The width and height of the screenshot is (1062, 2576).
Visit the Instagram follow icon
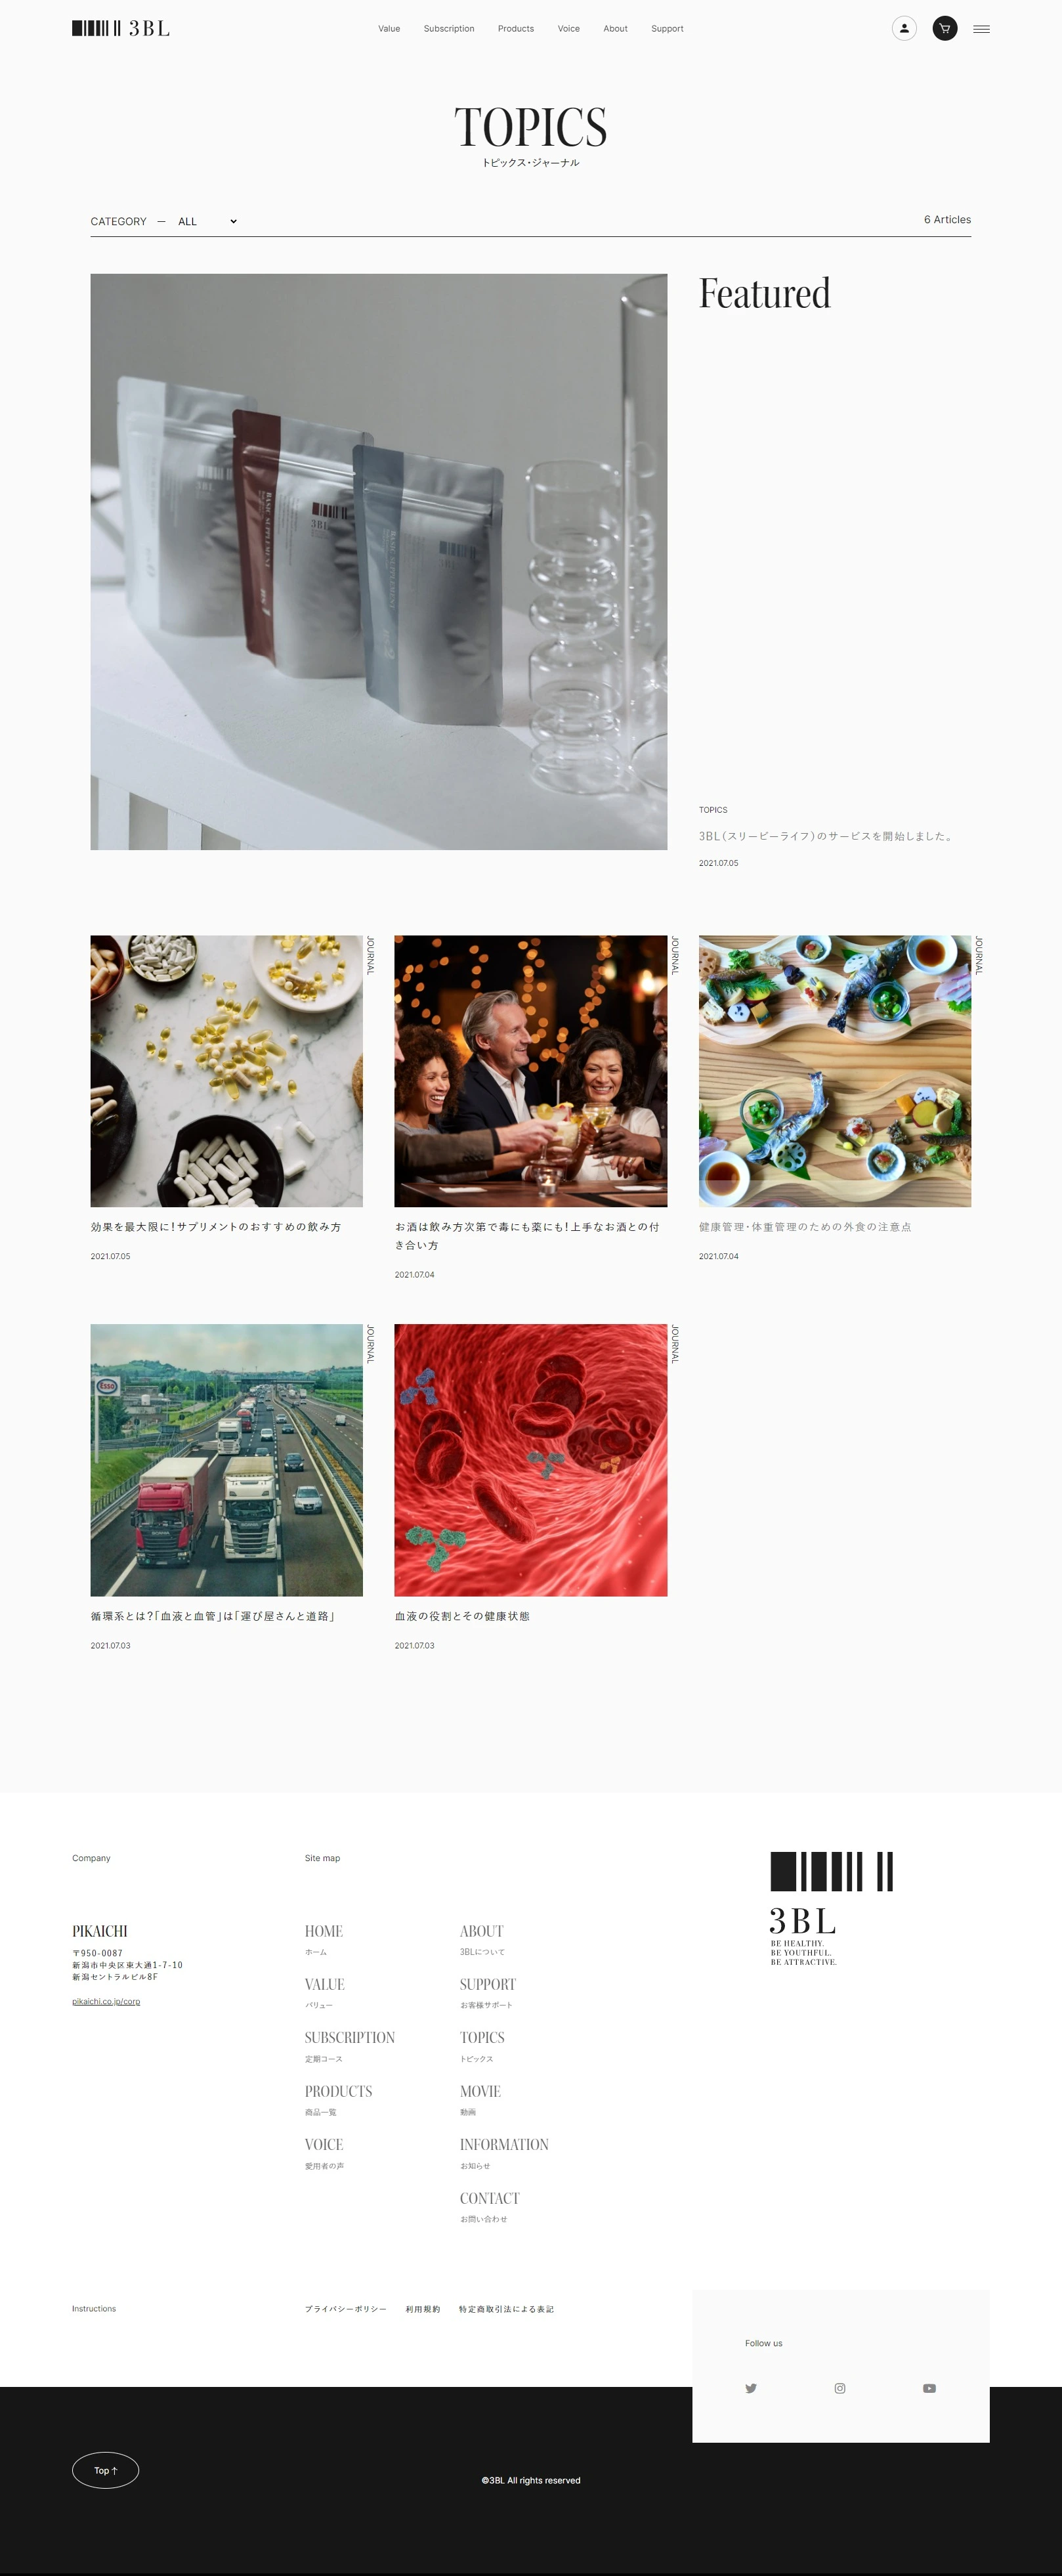tap(840, 2388)
